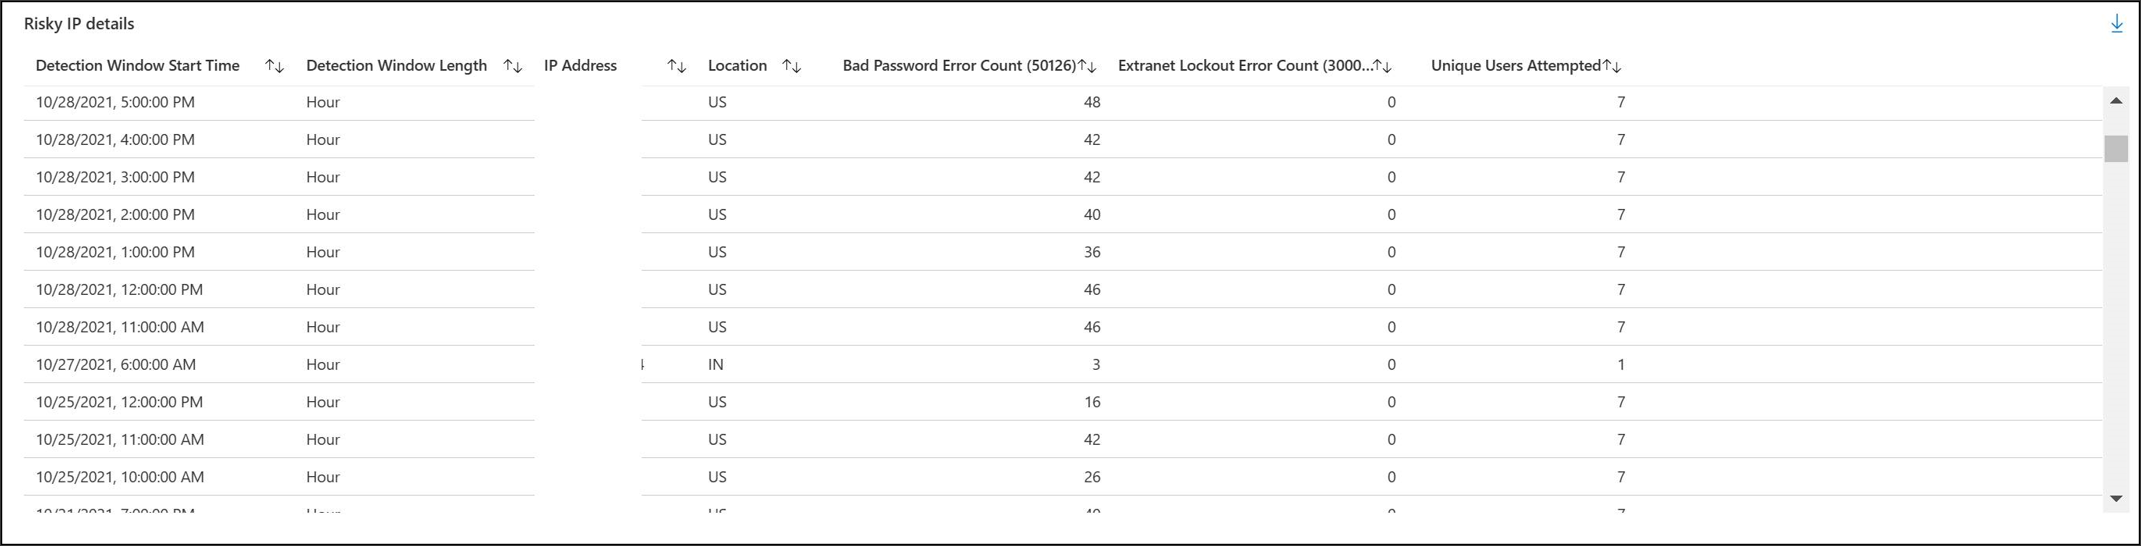The width and height of the screenshot is (2141, 546).
Task: Sort by Extranet Lockout Error Count
Action: [x=1382, y=66]
